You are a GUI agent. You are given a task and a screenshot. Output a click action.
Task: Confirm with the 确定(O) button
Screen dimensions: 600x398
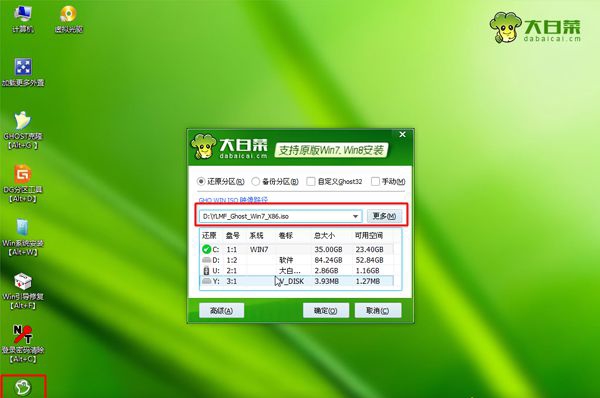click(326, 310)
